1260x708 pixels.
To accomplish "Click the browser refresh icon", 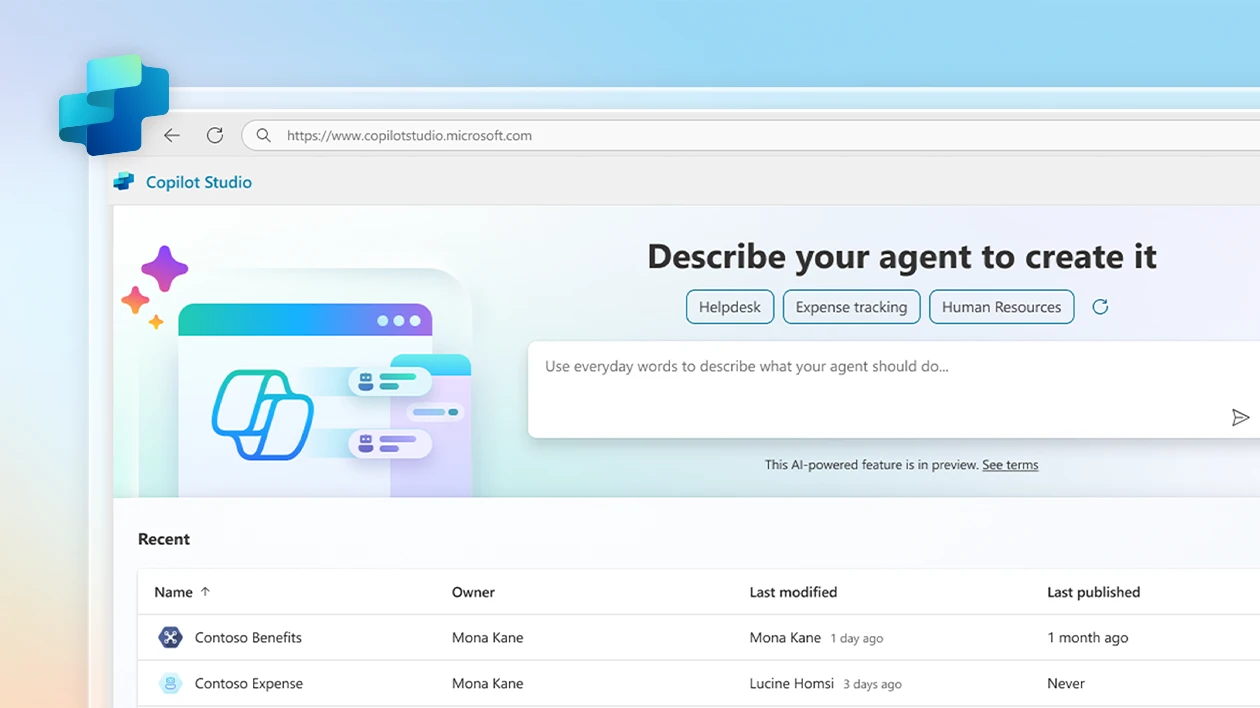I will (x=214, y=135).
